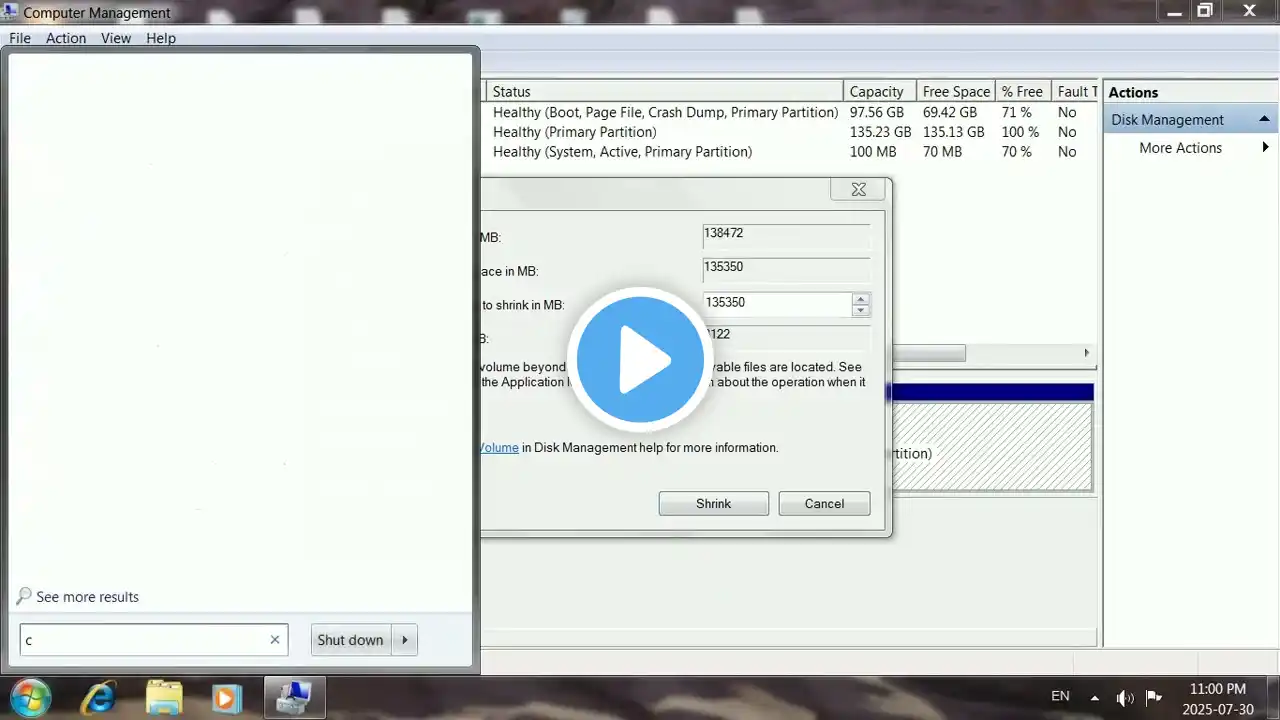
Task: Open More Actions in Actions pane
Action: click(1180, 148)
